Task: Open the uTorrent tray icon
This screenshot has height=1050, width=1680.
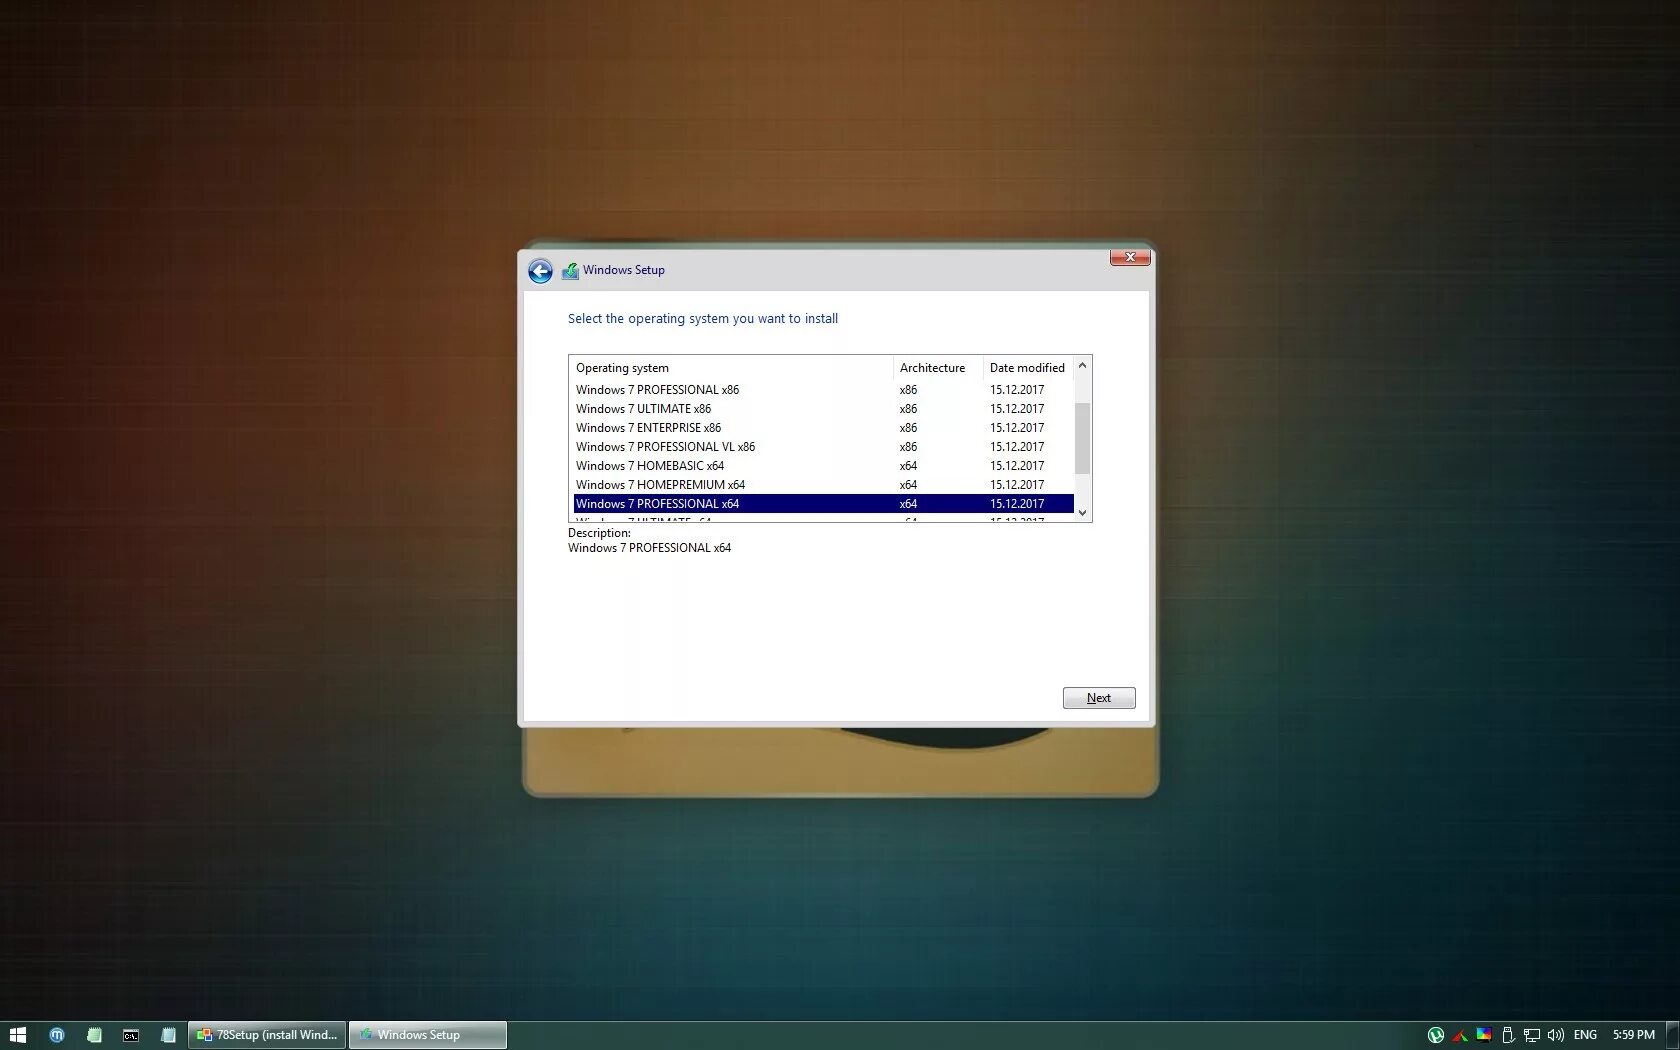Action: [1436, 1035]
